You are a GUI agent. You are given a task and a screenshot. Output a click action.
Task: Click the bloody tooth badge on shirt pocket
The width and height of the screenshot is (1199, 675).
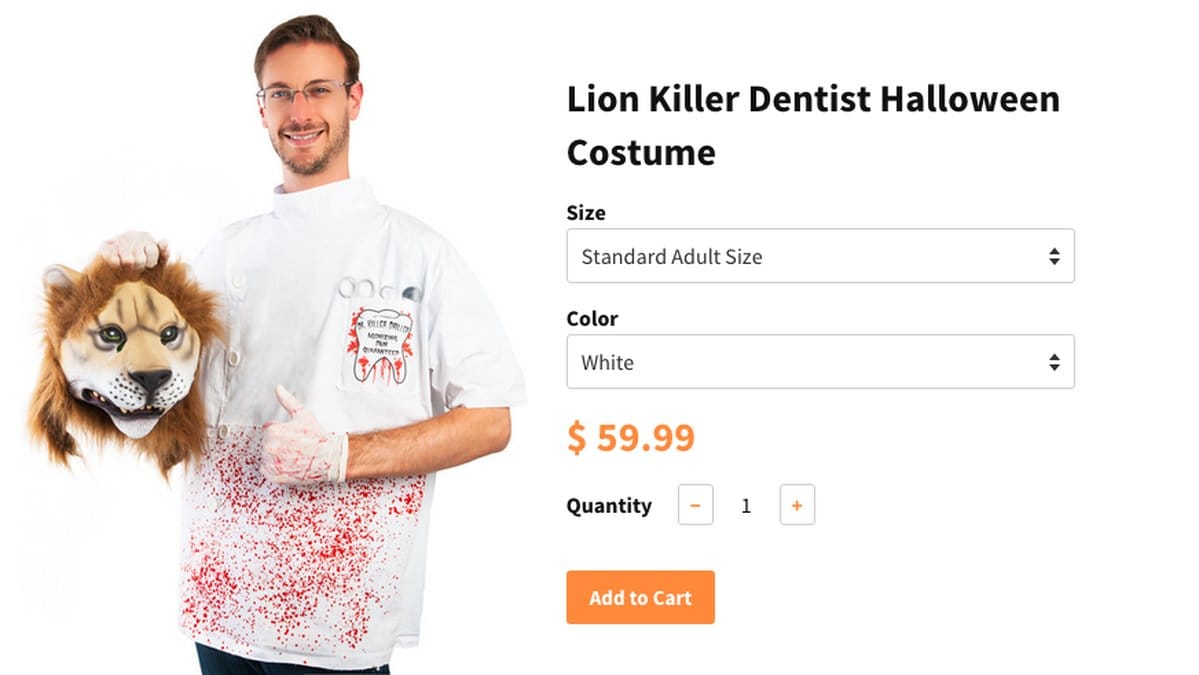point(382,346)
